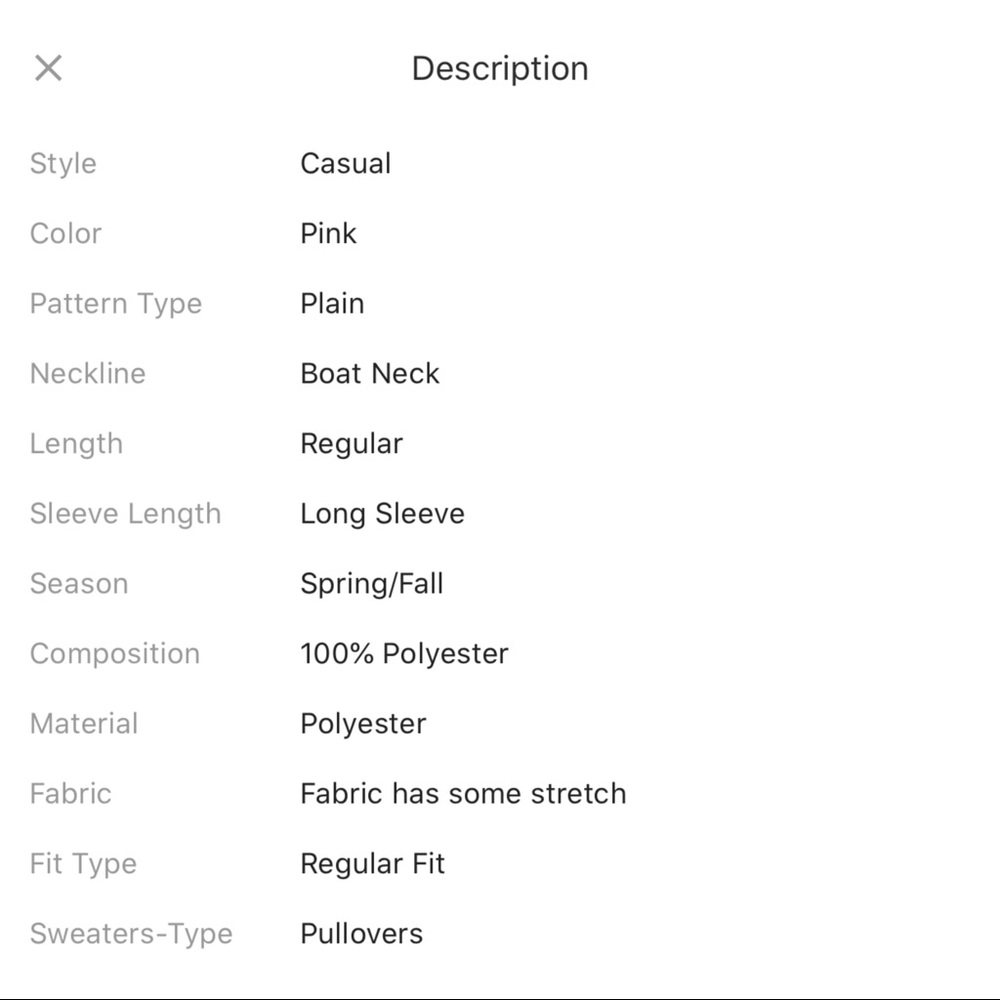Viewport: 1000px width, 1000px height.
Task: Tap the Pattern Type label
Action: point(116,304)
